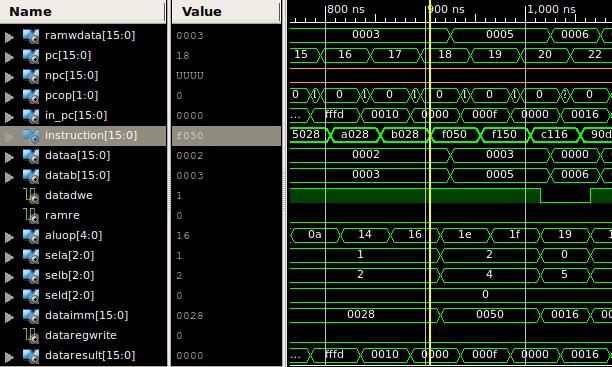Screen dimensions: 612x367
Task: Click aluop waveform segment 14
Action: click(x=365, y=234)
